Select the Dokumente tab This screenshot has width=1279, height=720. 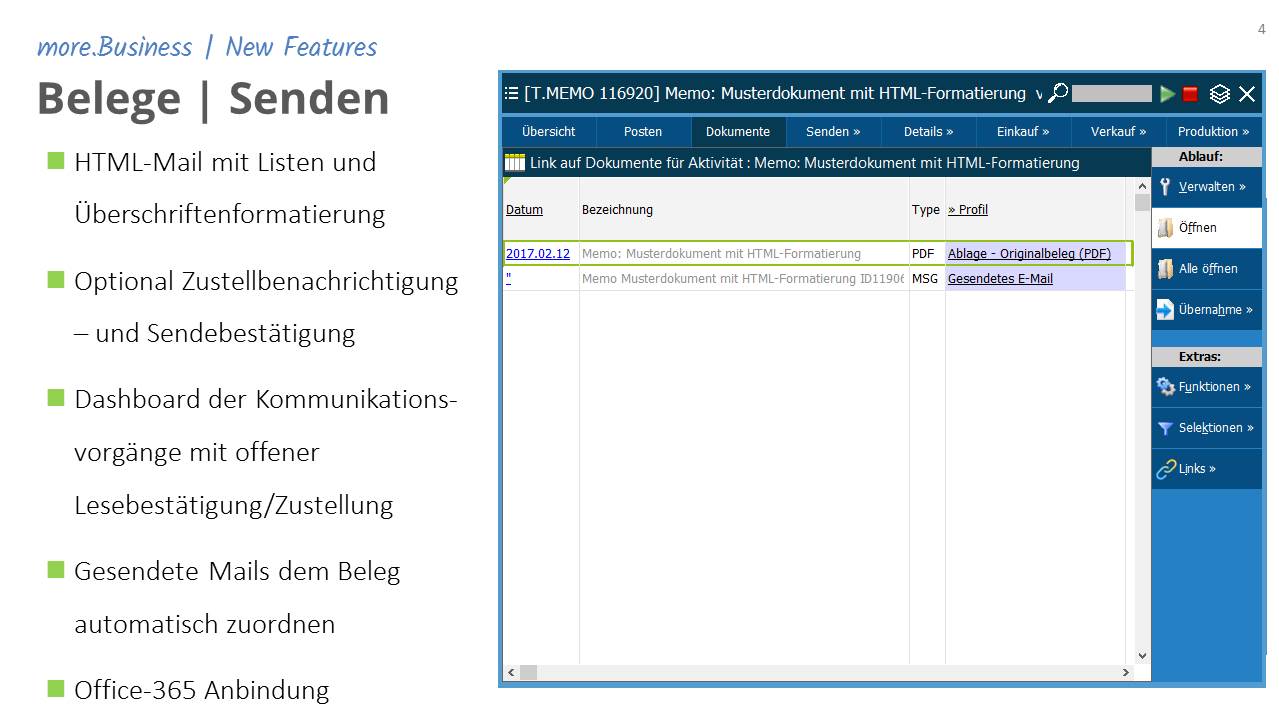(738, 131)
